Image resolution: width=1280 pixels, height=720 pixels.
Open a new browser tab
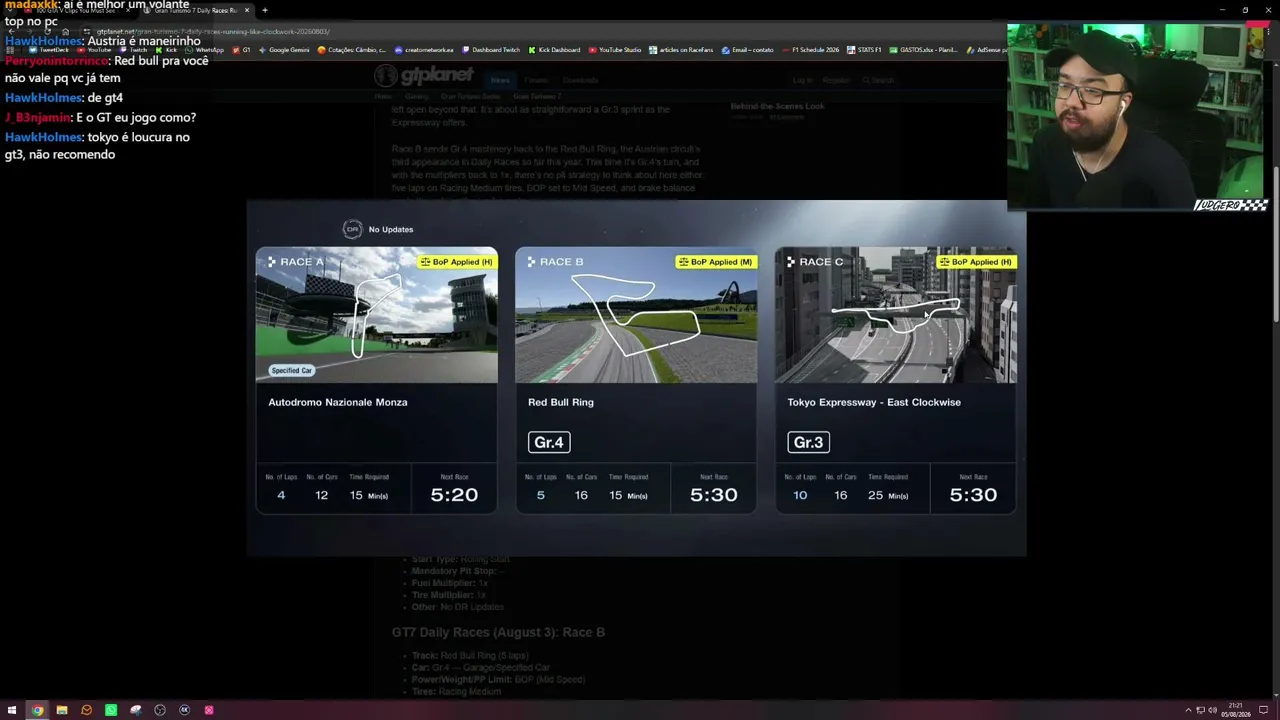(265, 10)
